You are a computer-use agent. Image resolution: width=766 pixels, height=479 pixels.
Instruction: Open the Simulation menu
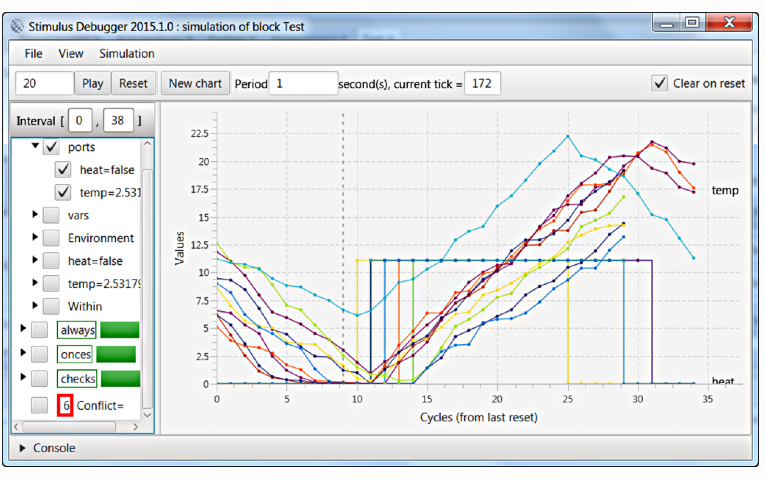click(x=126, y=53)
